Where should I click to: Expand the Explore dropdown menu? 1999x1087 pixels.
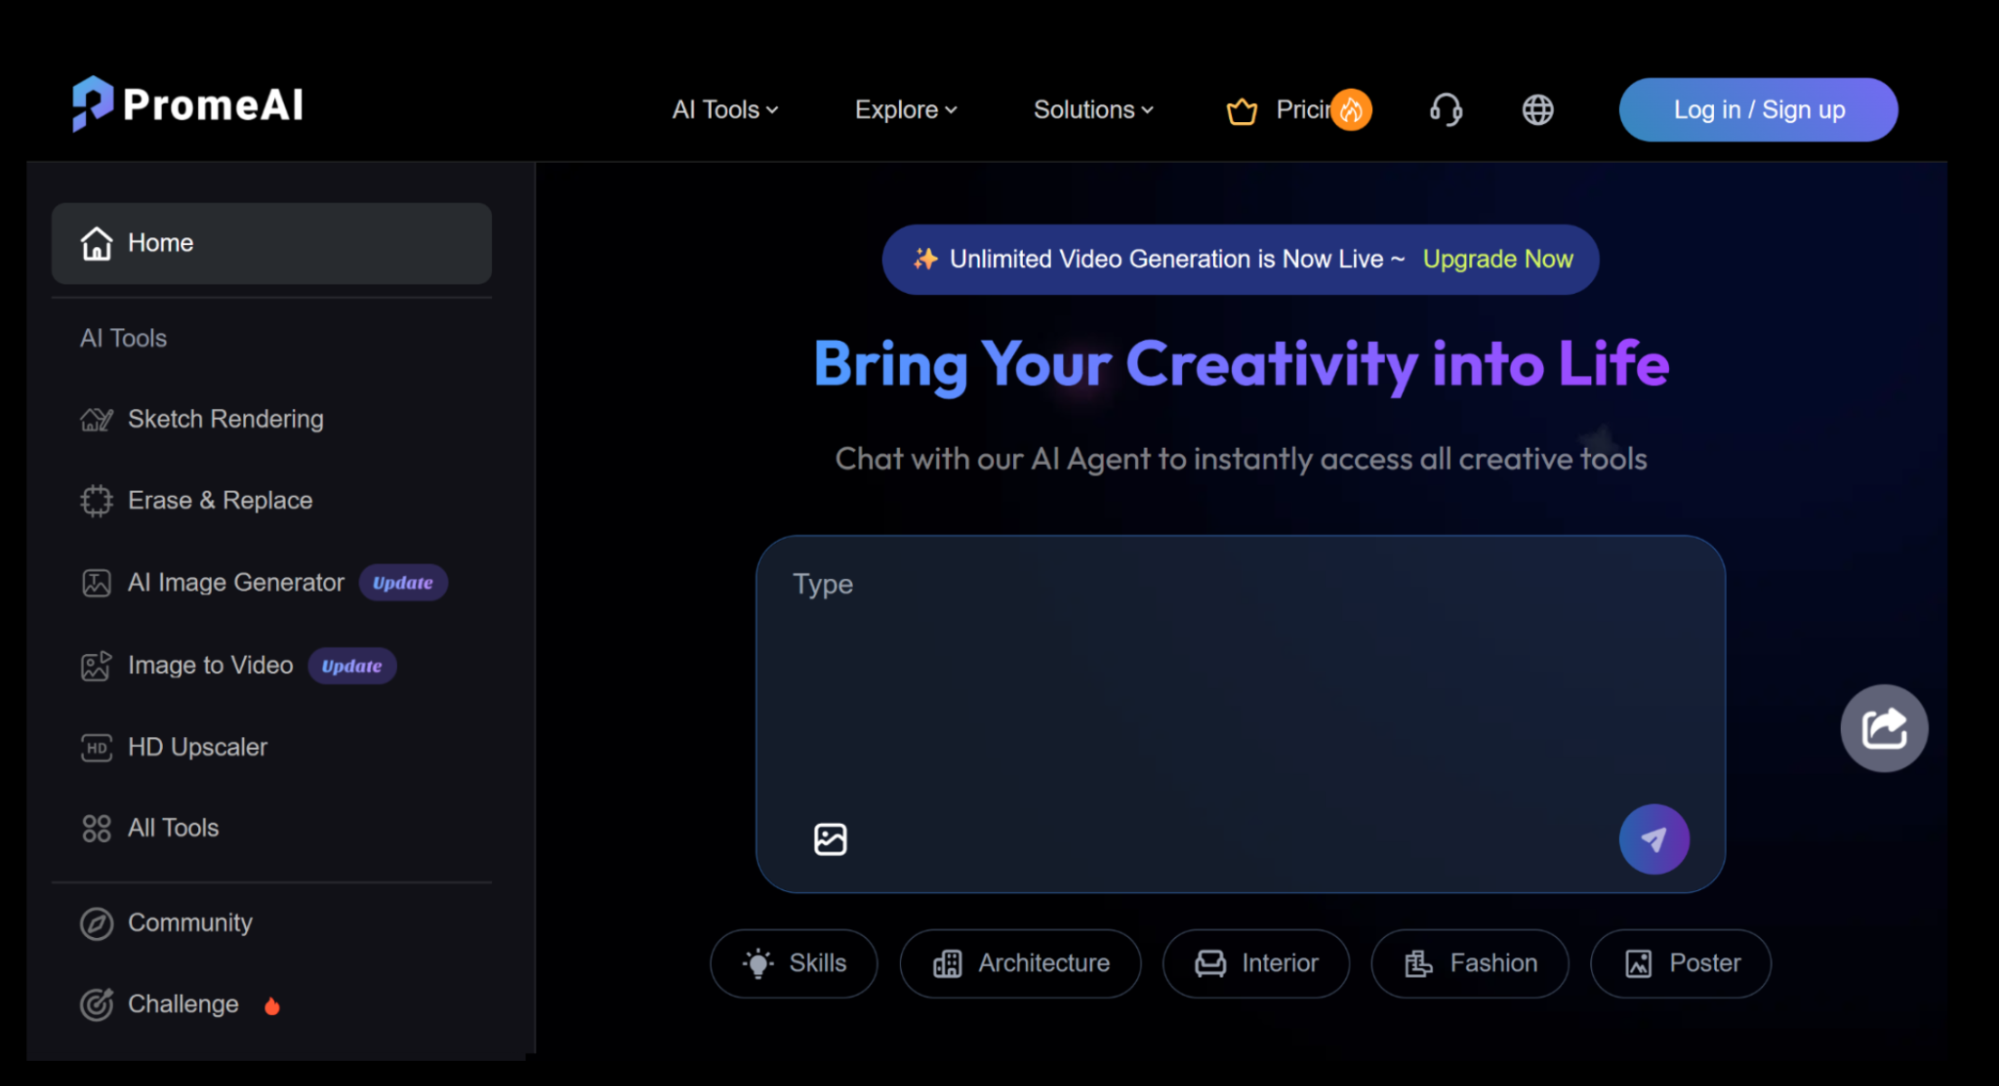tap(905, 110)
